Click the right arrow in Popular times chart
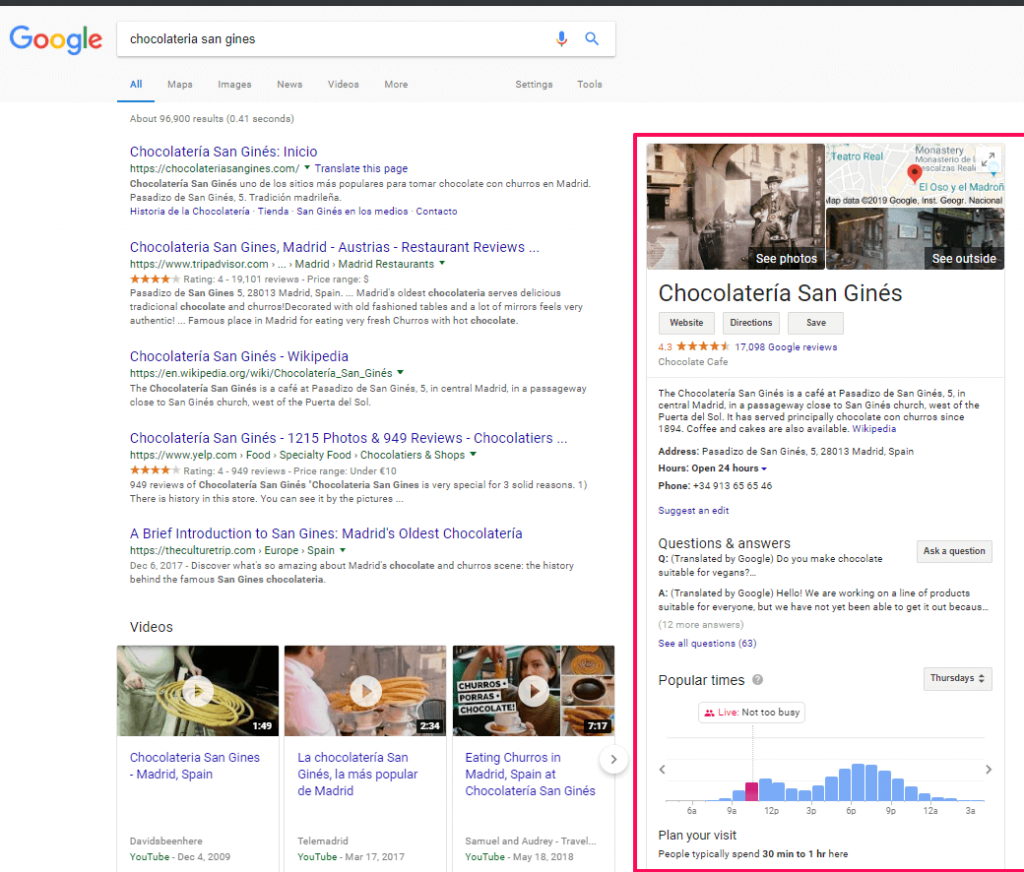1024x872 pixels. (987, 770)
